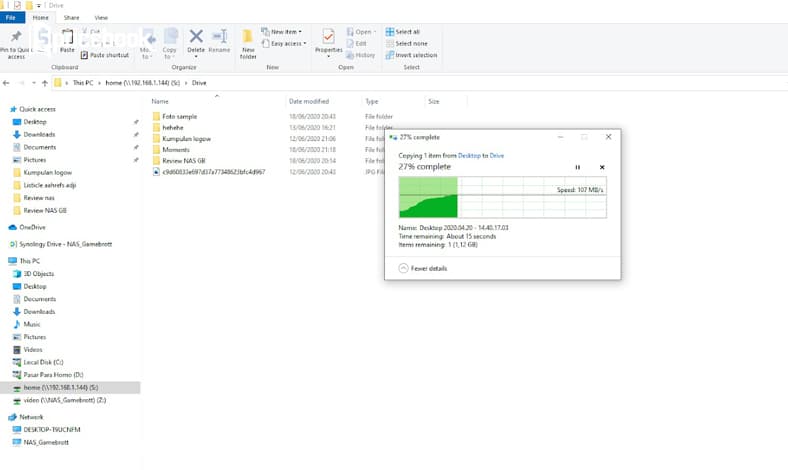Select the Kumpulan logow folder in file list

point(186,139)
